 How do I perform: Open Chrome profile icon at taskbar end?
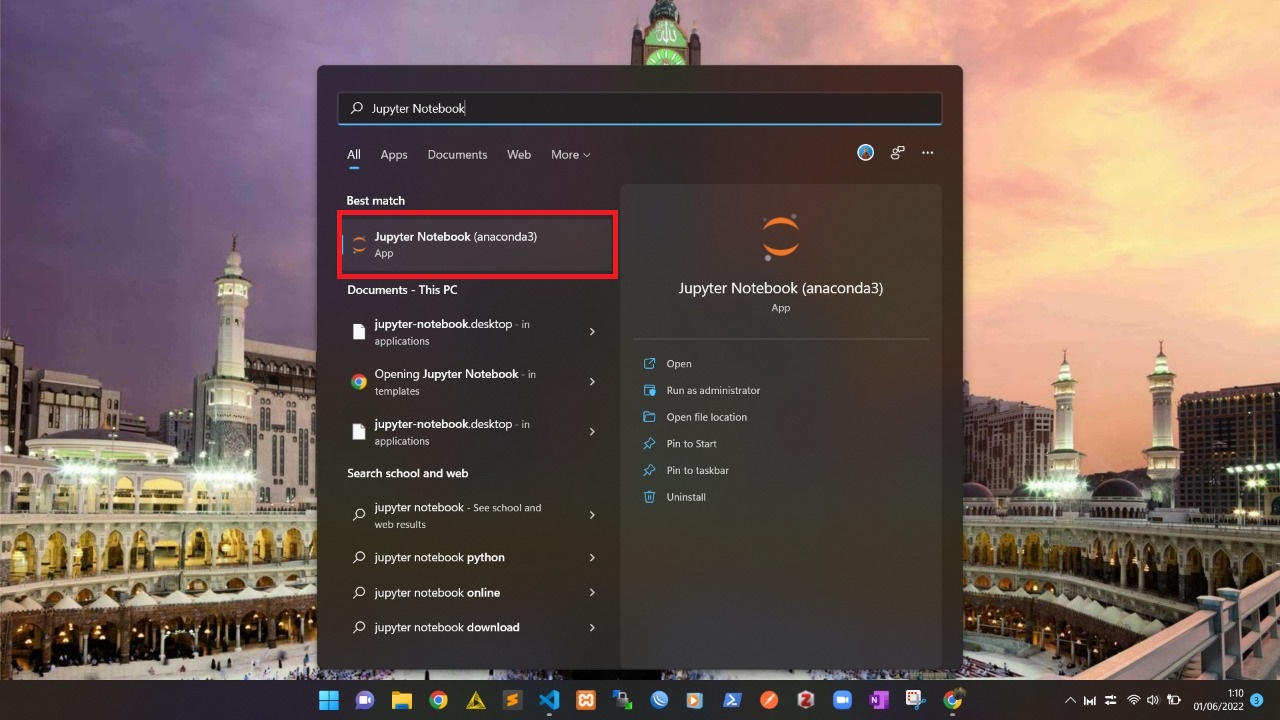(x=953, y=700)
